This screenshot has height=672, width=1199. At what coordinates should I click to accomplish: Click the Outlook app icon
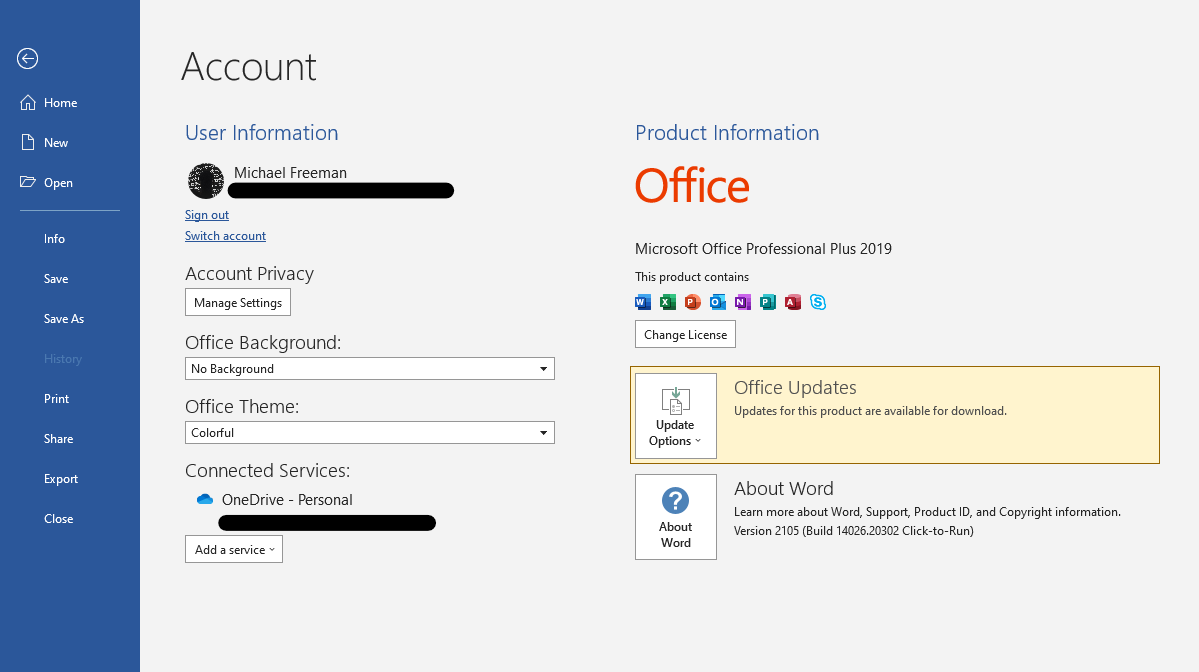pyautogui.click(x=718, y=302)
